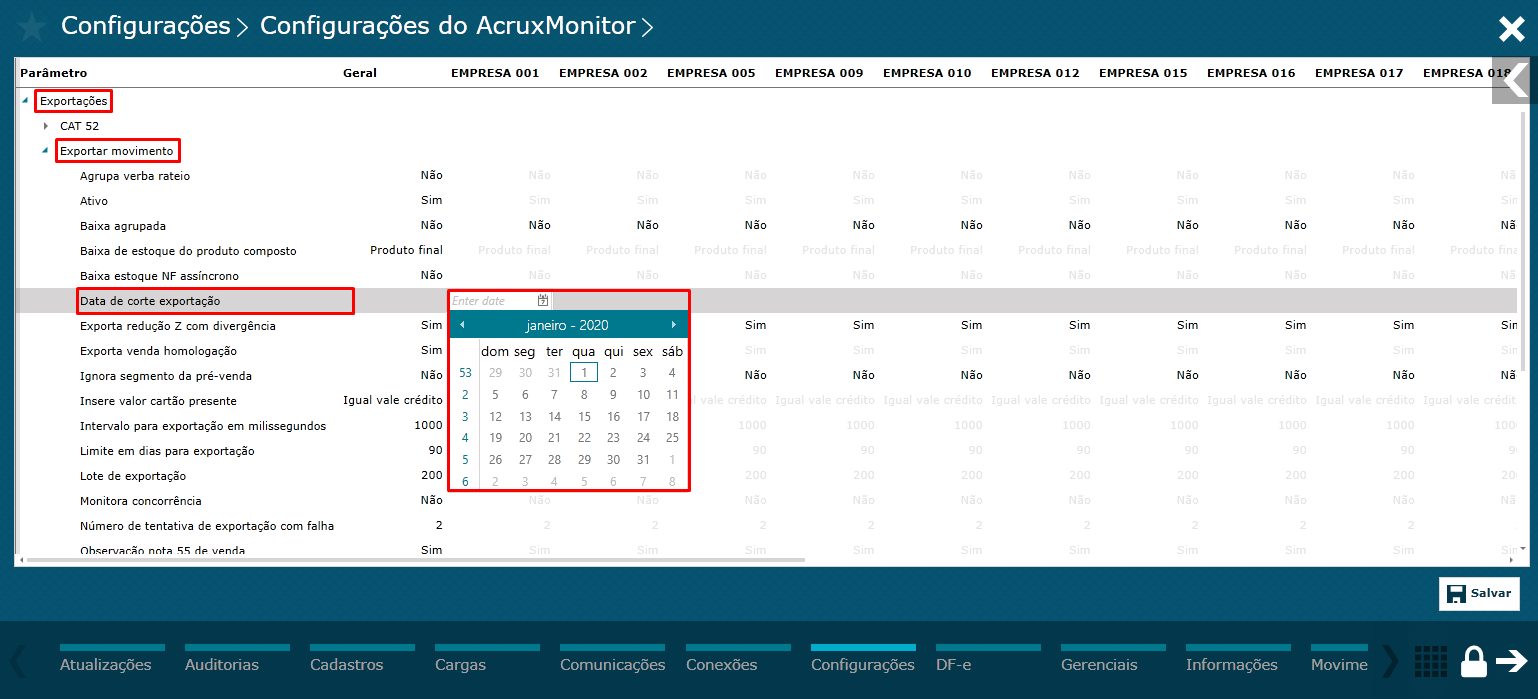Click Configurações do AcruxMonitor breadcrumb

(x=448, y=26)
